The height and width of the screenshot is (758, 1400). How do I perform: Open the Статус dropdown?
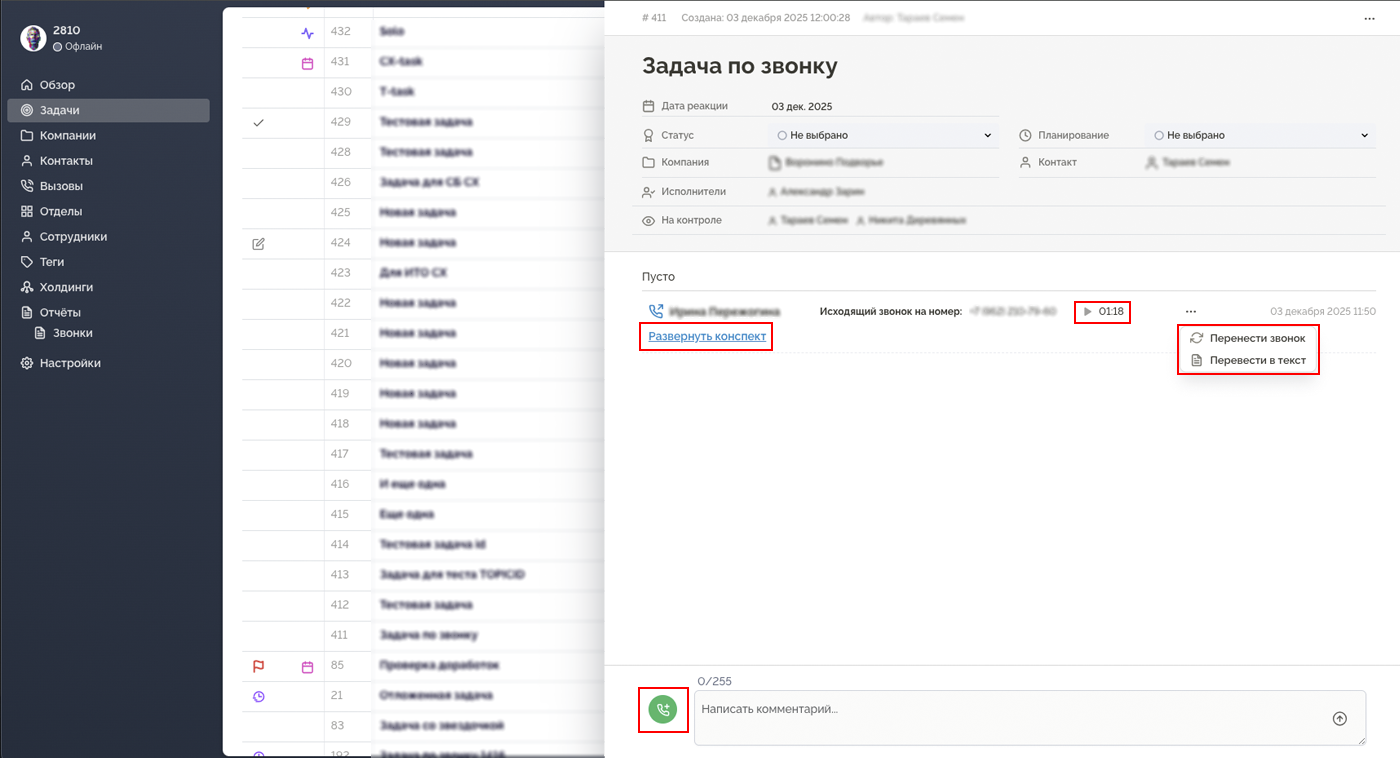click(988, 134)
